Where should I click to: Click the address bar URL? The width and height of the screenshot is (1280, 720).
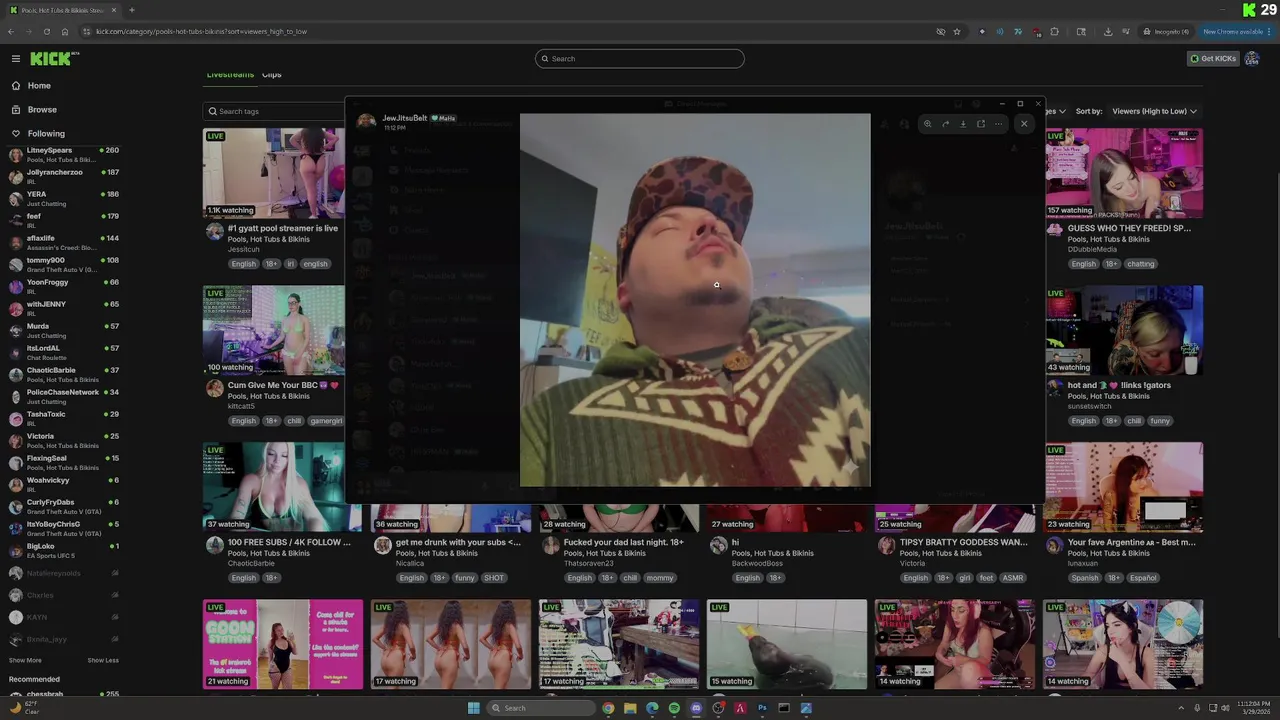tap(201, 32)
